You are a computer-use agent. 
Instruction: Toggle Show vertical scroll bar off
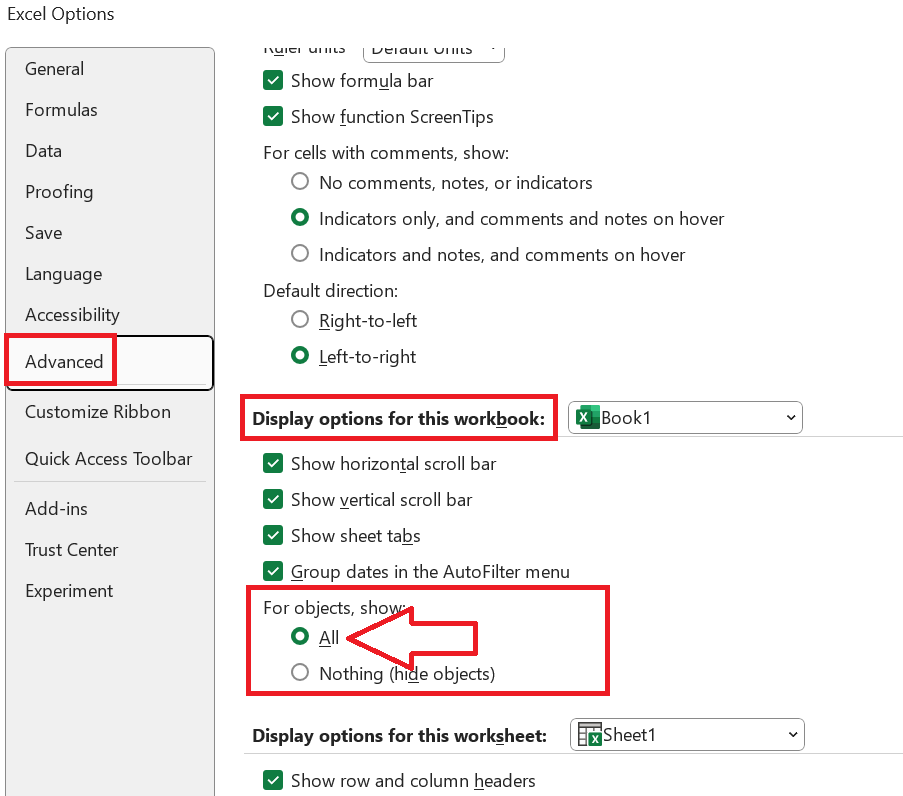273,500
